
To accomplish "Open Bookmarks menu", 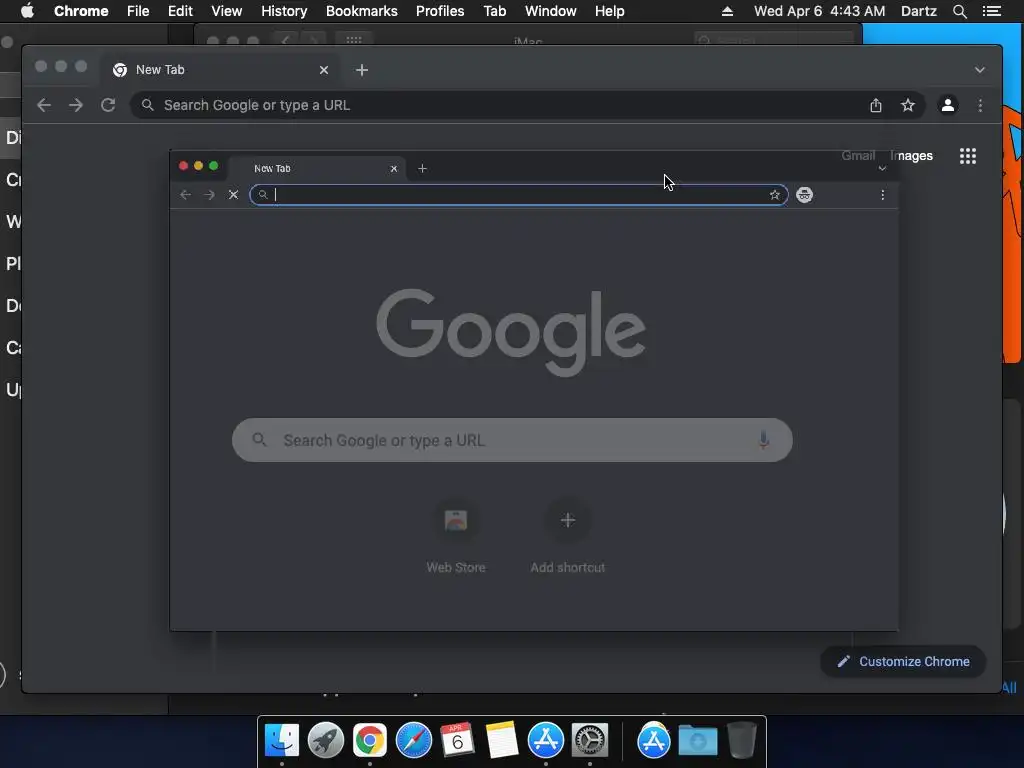I will point(362,11).
